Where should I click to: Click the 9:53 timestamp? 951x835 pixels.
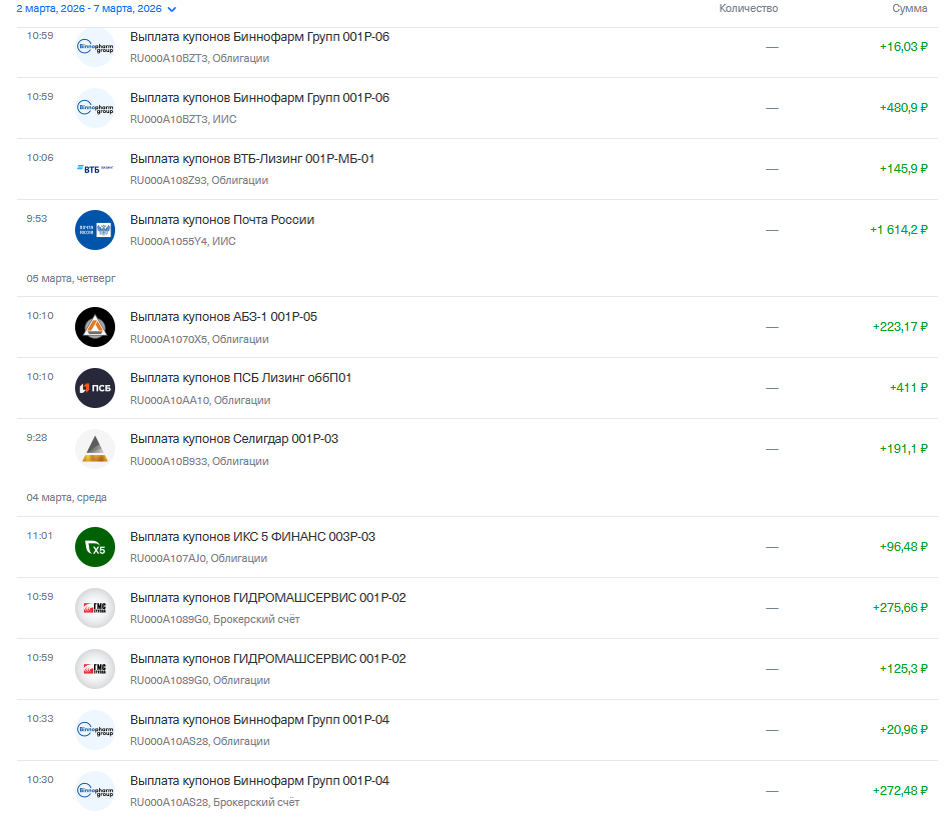[x=36, y=218]
